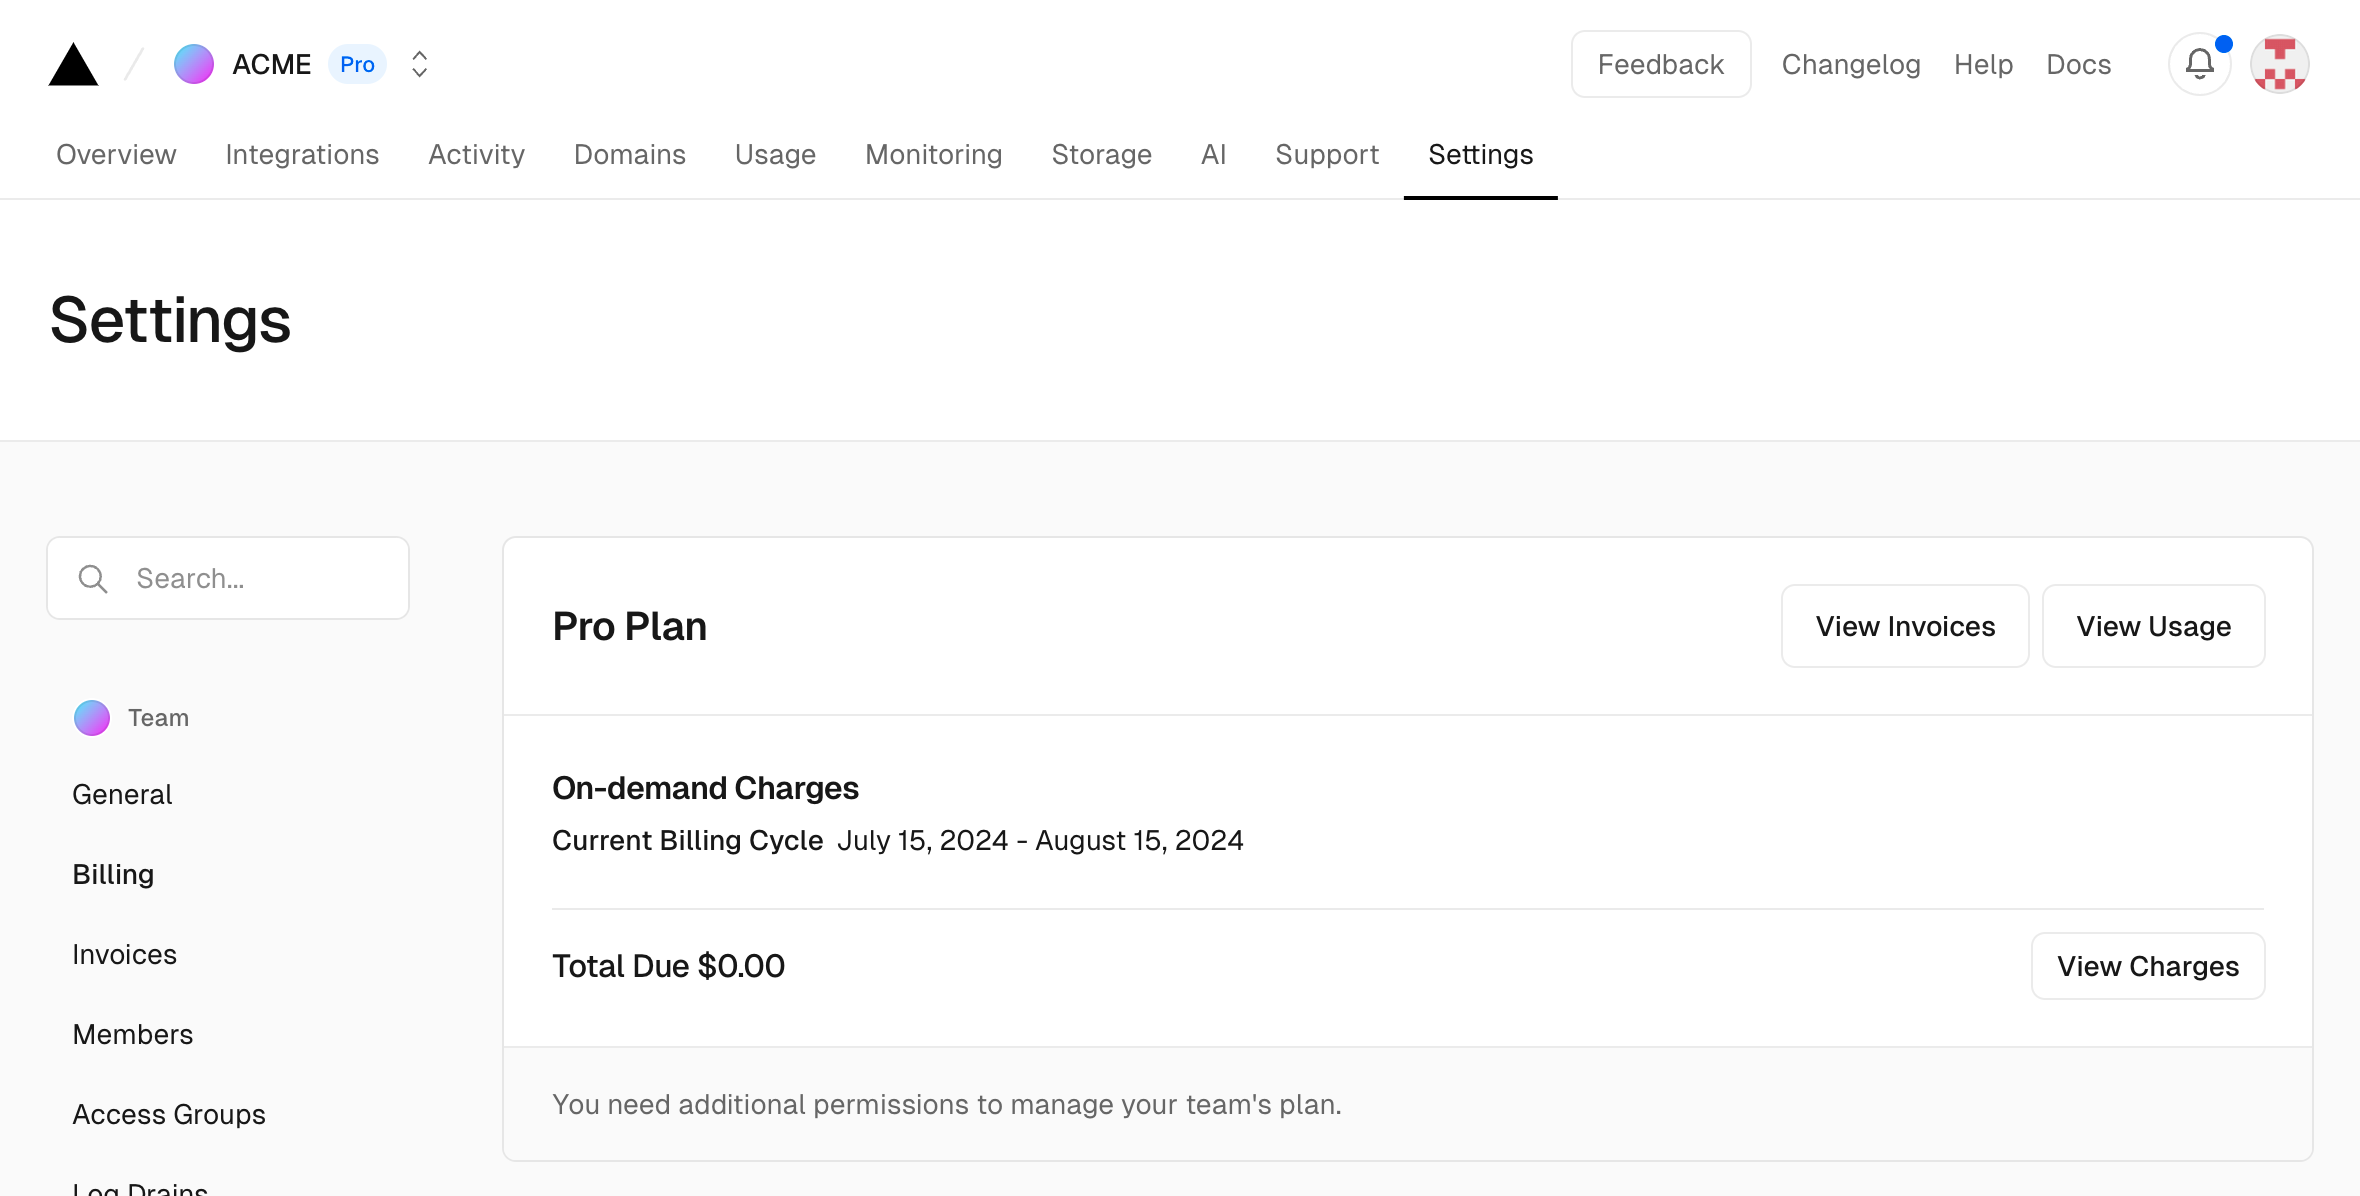Image resolution: width=2360 pixels, height=1196 pixels.
Task: Open the Integrations tab
Action: coord(302,154)
